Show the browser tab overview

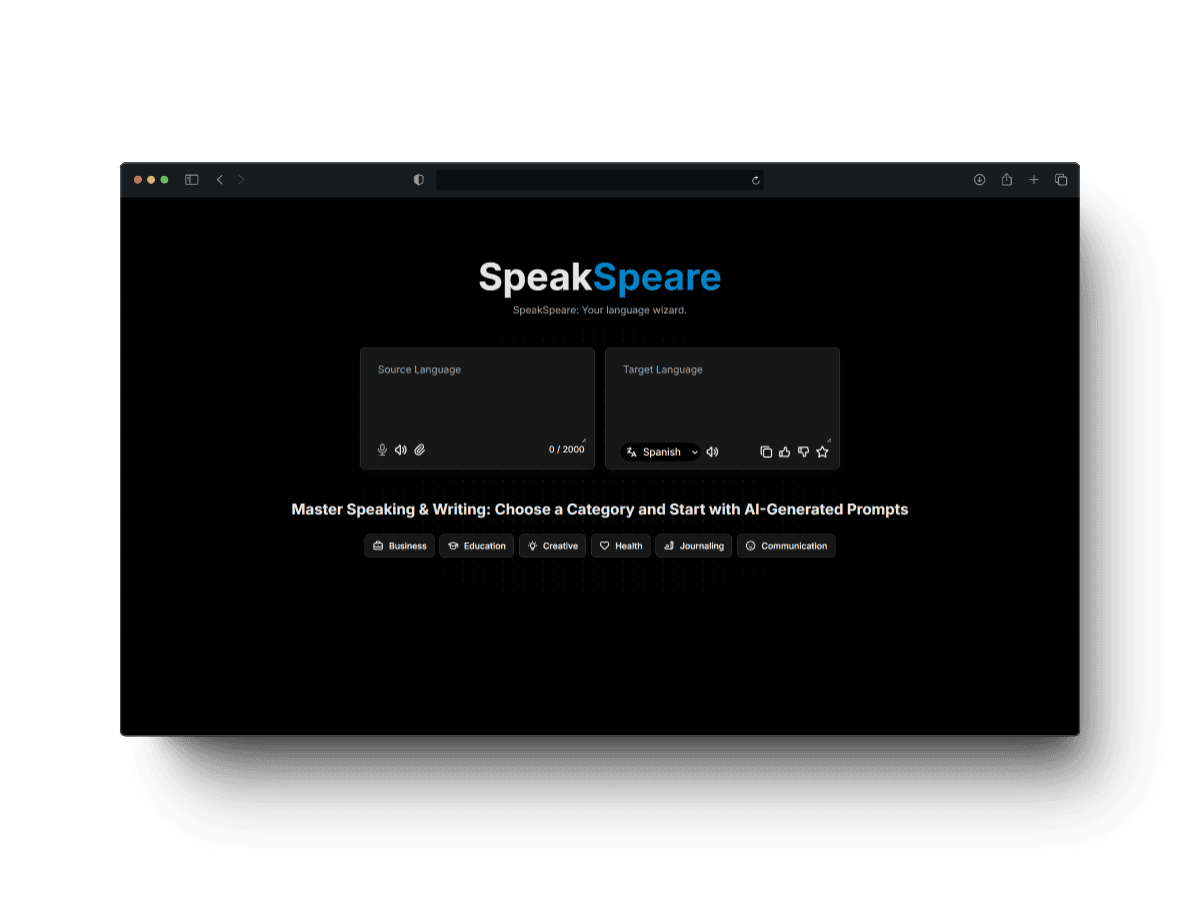1061,180
